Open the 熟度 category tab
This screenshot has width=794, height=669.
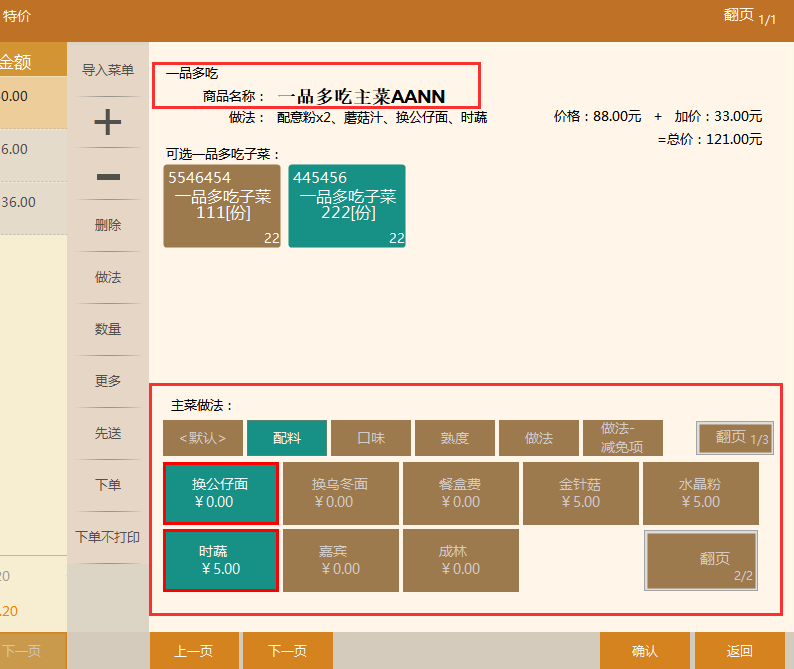tap(454, 438)
